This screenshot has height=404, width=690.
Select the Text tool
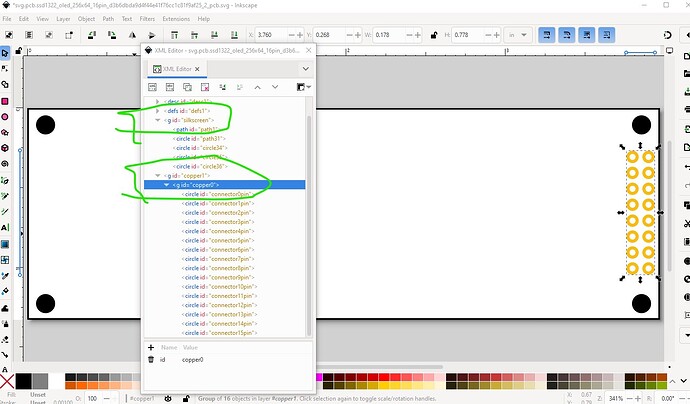tap(5, 228)
